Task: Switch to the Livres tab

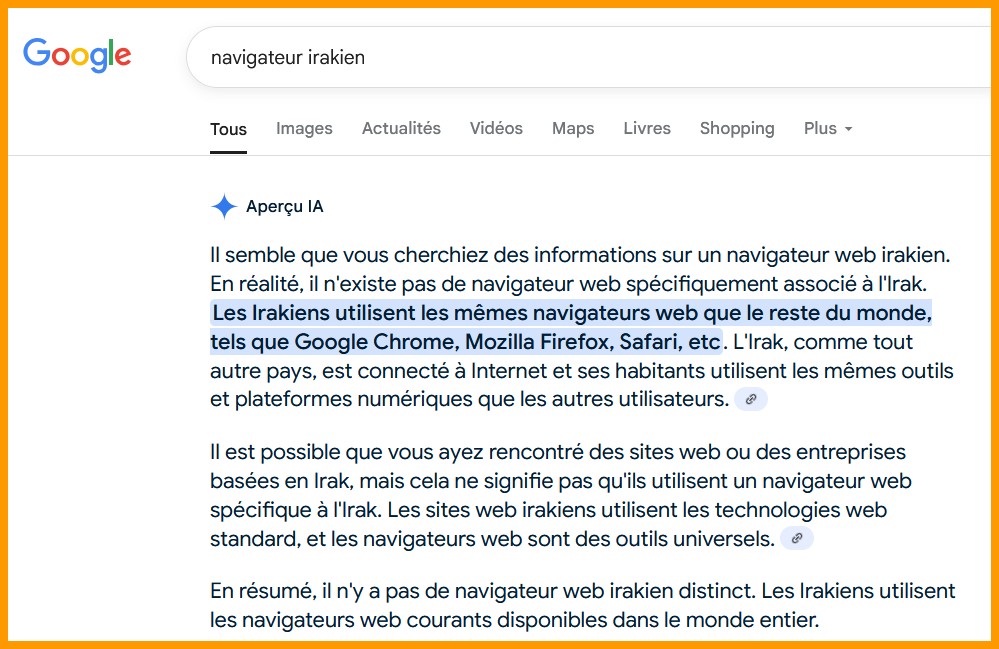Action: (x=647, y=129)
